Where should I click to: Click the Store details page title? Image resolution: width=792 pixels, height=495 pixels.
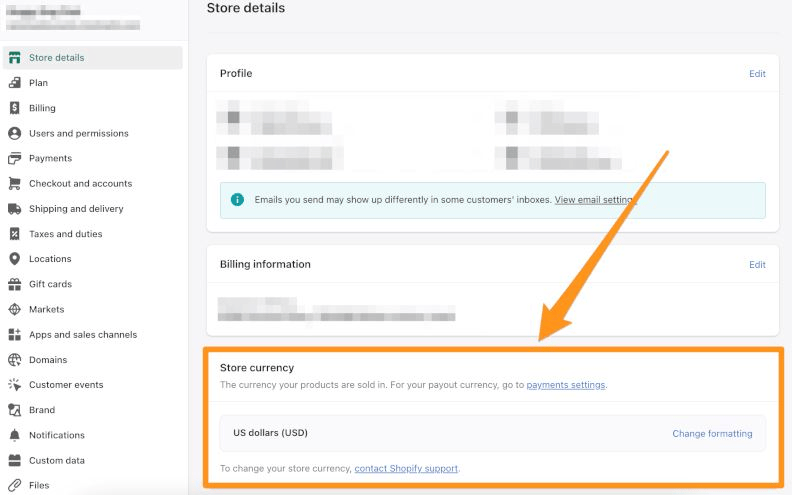246,8
